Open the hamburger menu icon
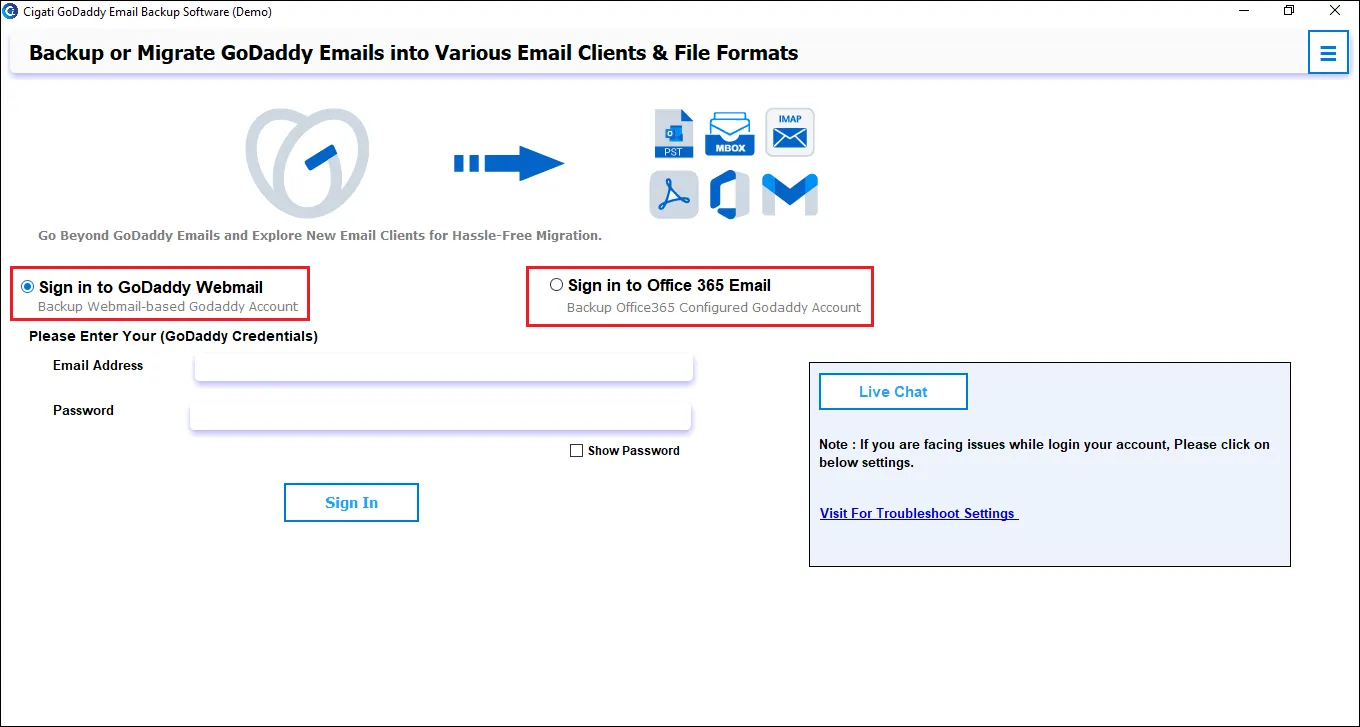The height and width of the screenshot is (727, 1360). pyautogui.click(x=1328, y=53)
